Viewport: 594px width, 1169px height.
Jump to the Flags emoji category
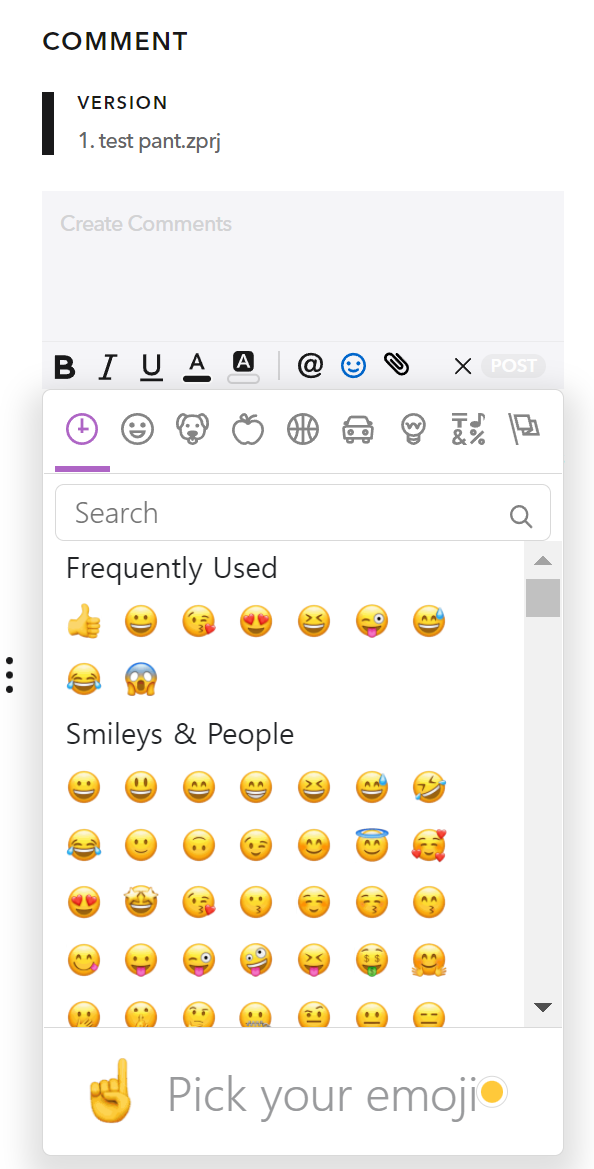(524, 429)
